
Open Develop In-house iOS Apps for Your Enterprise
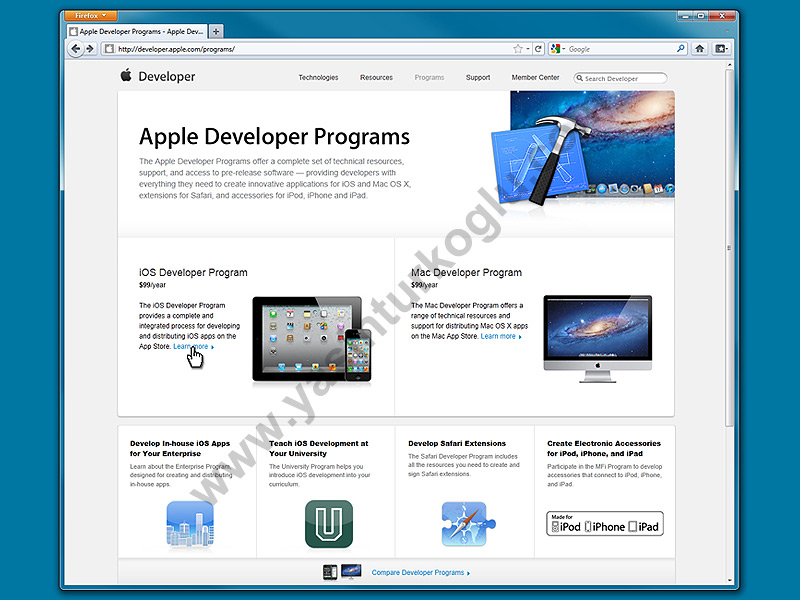pos(180,448)
